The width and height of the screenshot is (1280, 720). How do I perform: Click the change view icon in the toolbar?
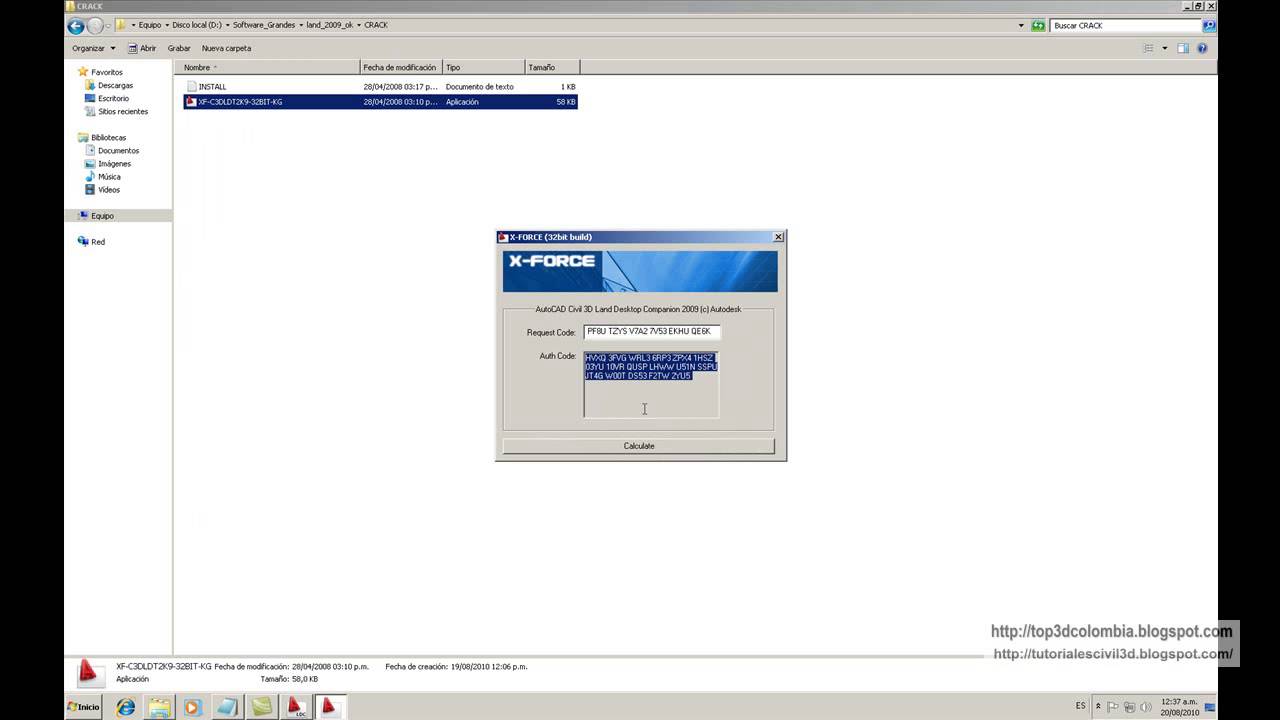click(1148, 48)
